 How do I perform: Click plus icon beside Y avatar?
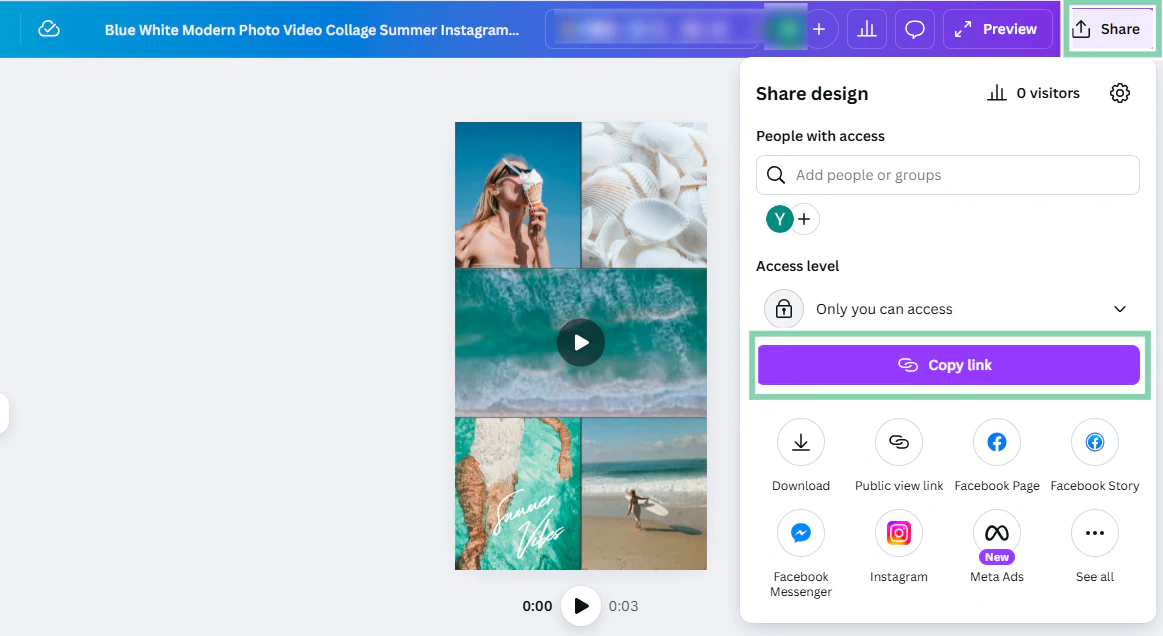(805, 219)
